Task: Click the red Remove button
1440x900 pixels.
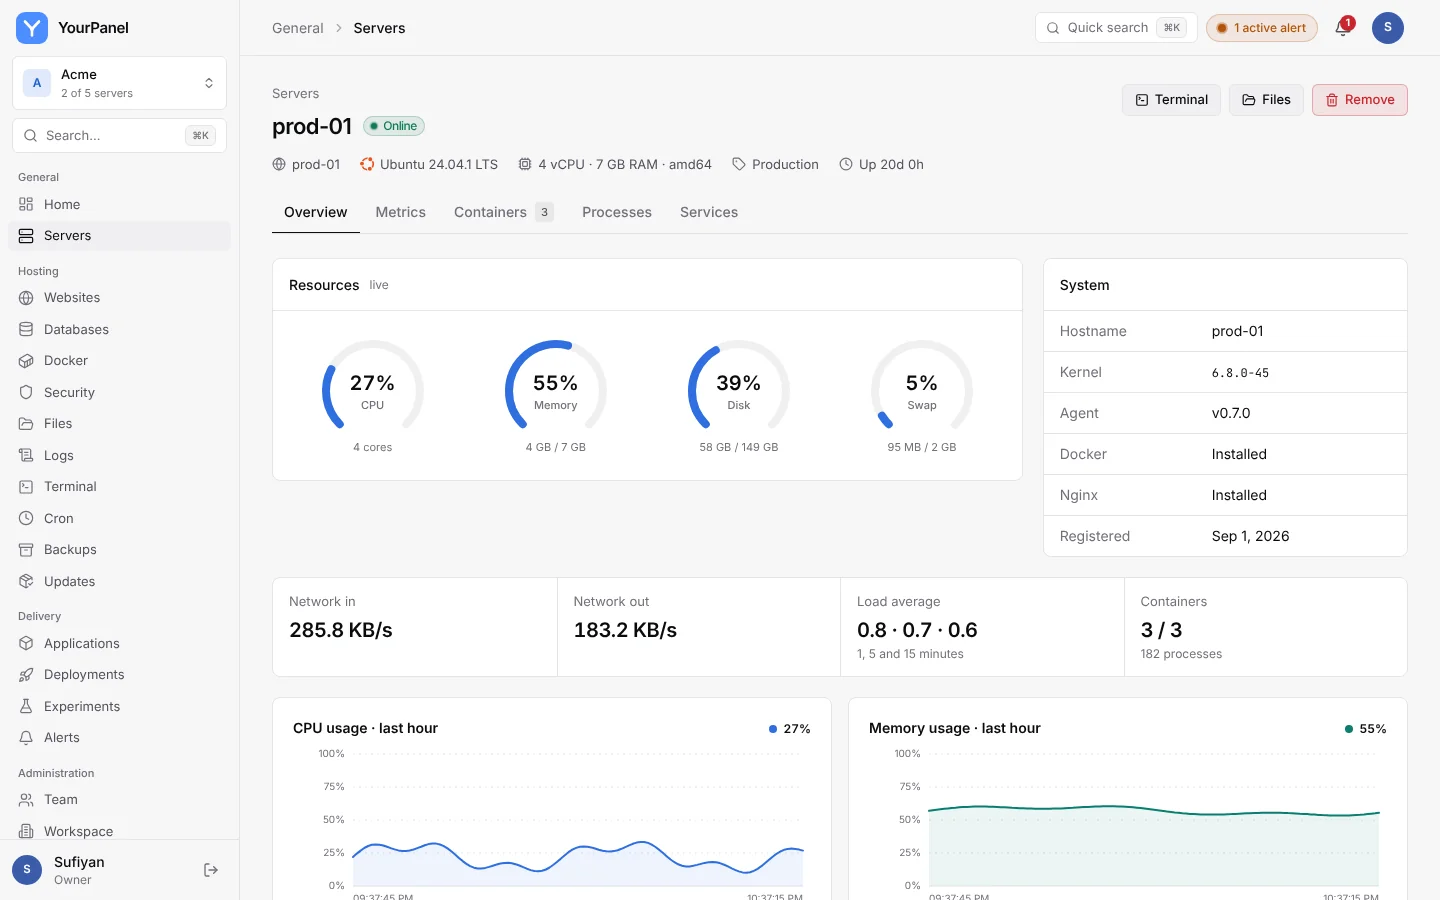Action: pyautogui.click(x=1359, y=100)
